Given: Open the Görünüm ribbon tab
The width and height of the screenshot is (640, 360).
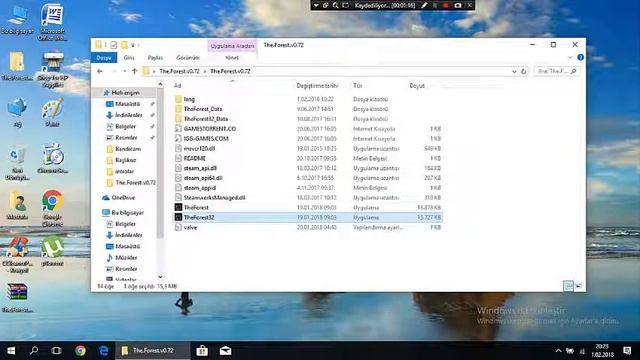Looking at the screenshot, I should pos(188,58).
